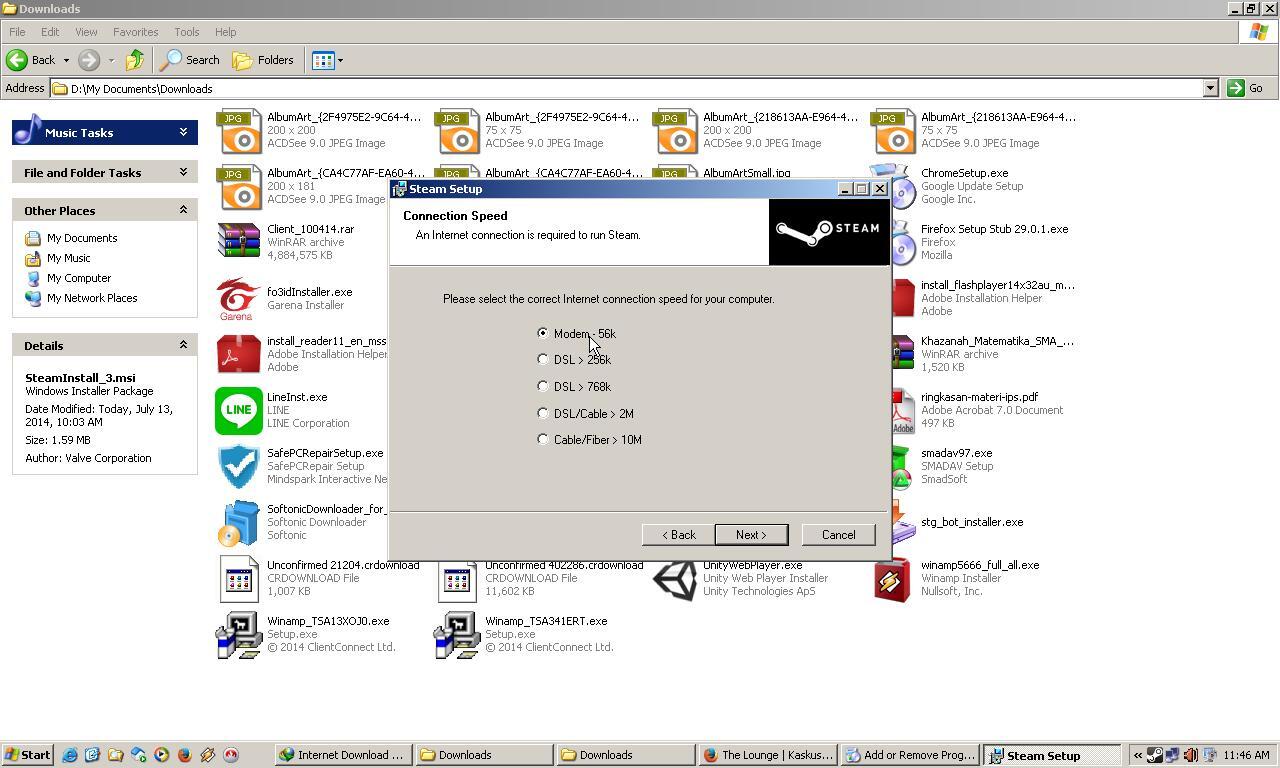Image resolution: width=1280 pixels, height=768 pixels.
Task: Select Unconfirmed 21204.crdownload file icon
Action: coord(239,578)
